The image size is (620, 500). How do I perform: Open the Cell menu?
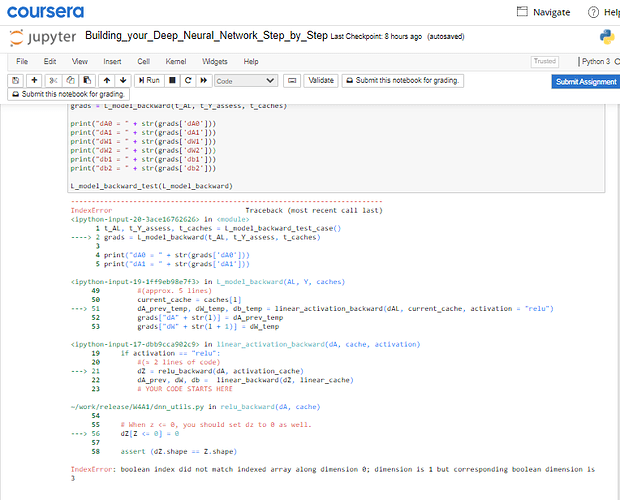[144, 61]
